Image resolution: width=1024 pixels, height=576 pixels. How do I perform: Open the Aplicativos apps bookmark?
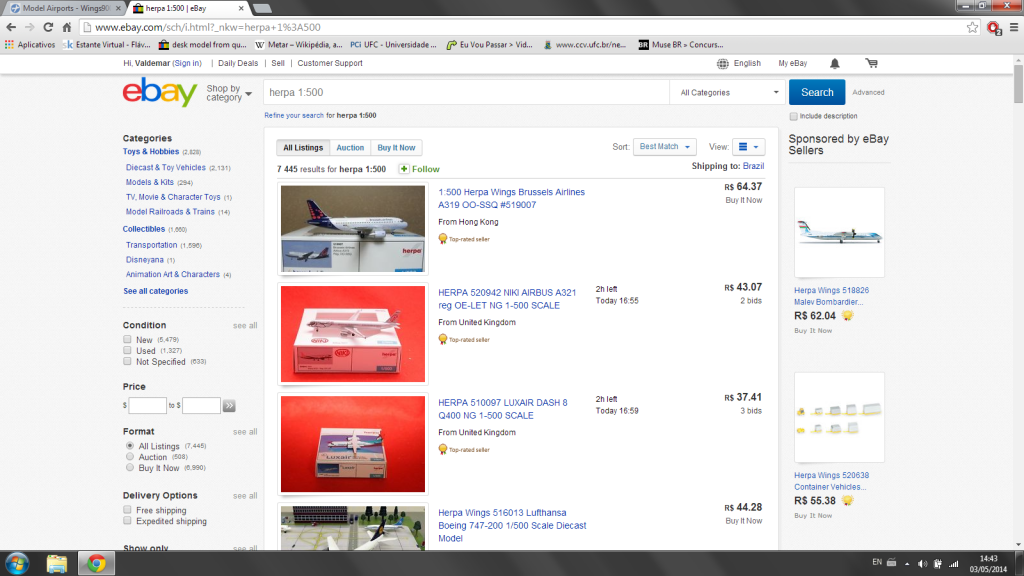click(30, 45)
